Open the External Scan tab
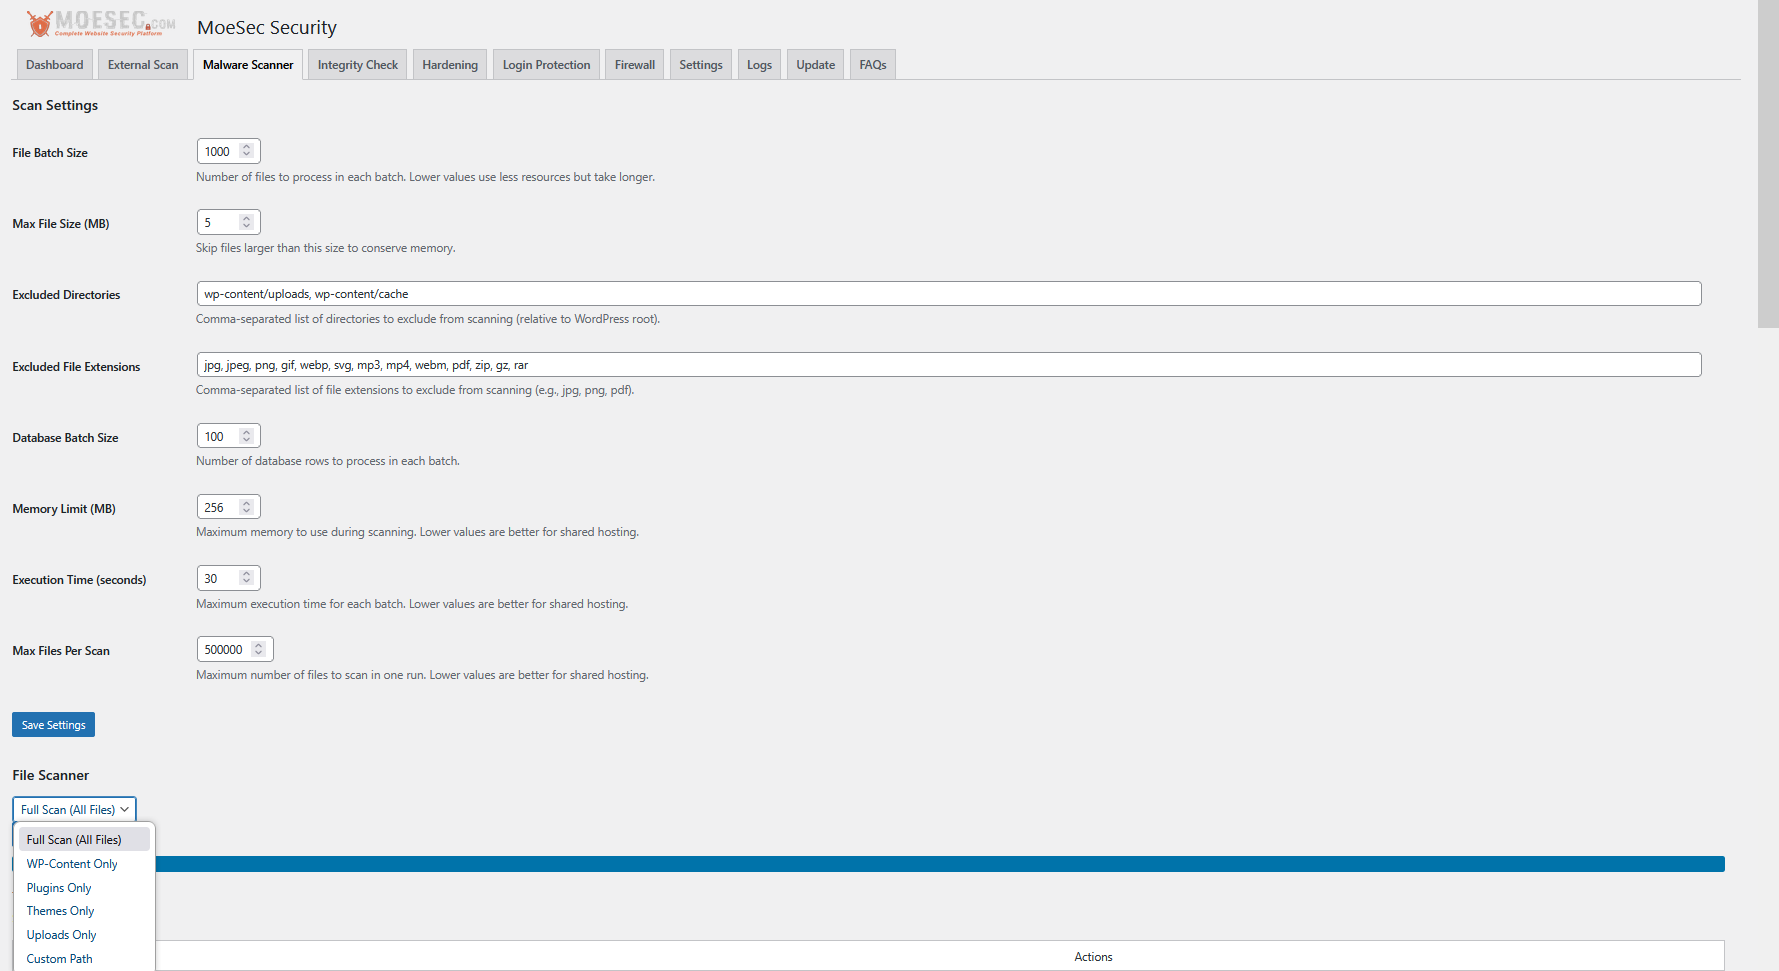The height and width of the screenshot is (971, 1779). pyautogui.click(x=143, y=65)
